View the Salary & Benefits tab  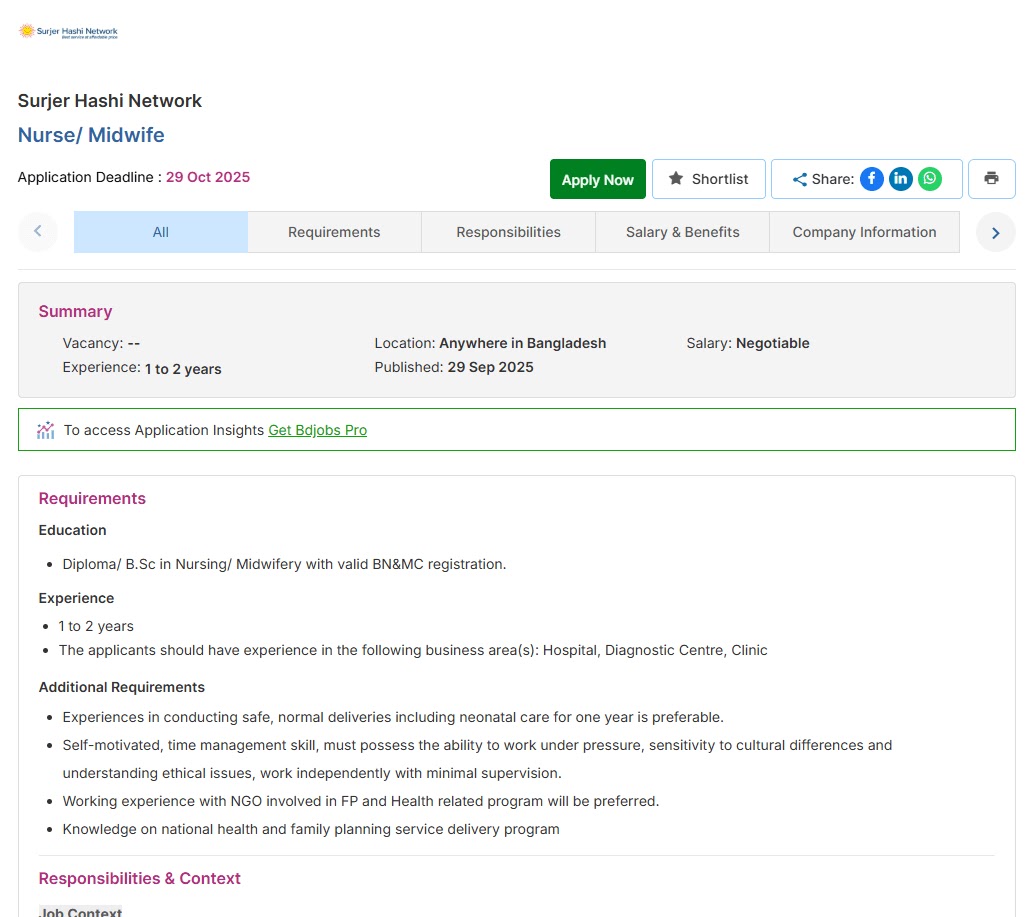(x=682, y=232)
